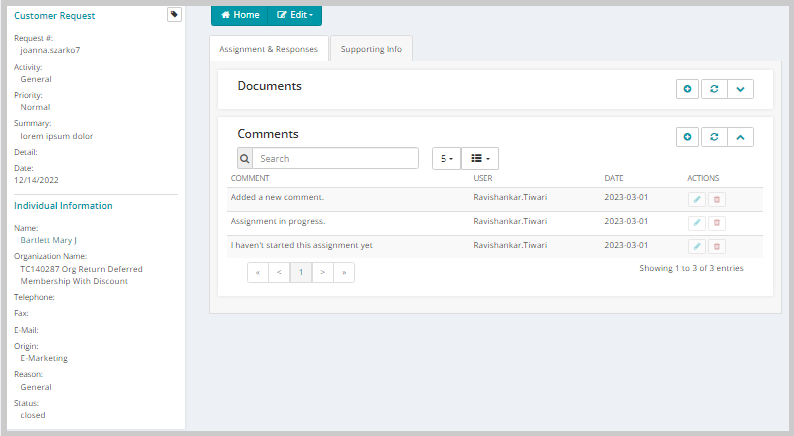Click status value closed
The height and width of the screenshot is (436, 794).
33,415
